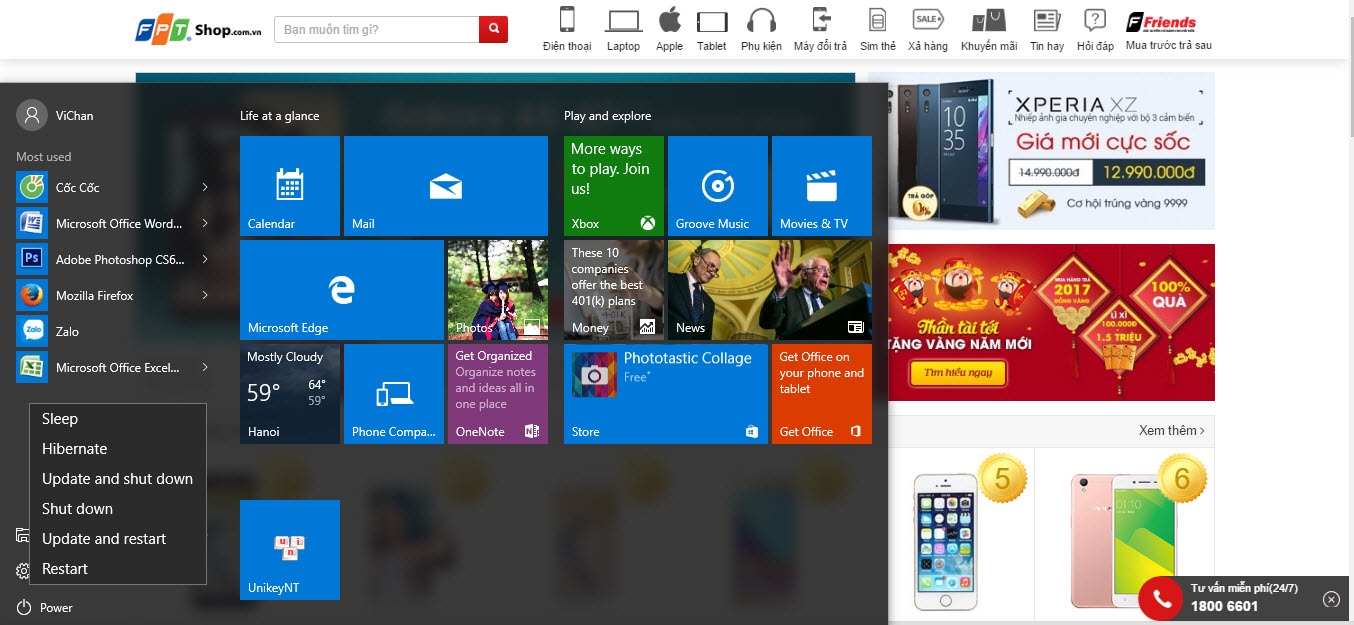This screenshot has width=1354, height=625.
Task: Focus the 'Bạn muốn tìm gì?' search box
Action: [377, 29]
